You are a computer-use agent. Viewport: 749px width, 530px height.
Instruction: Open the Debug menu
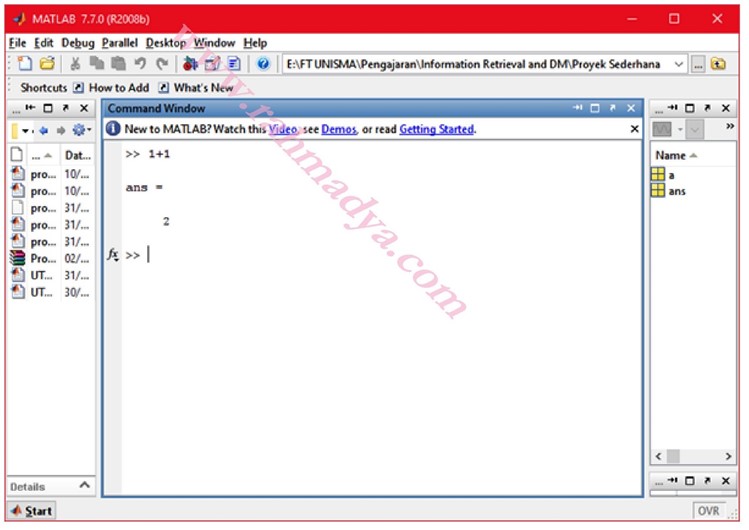[x=77, y=43]
